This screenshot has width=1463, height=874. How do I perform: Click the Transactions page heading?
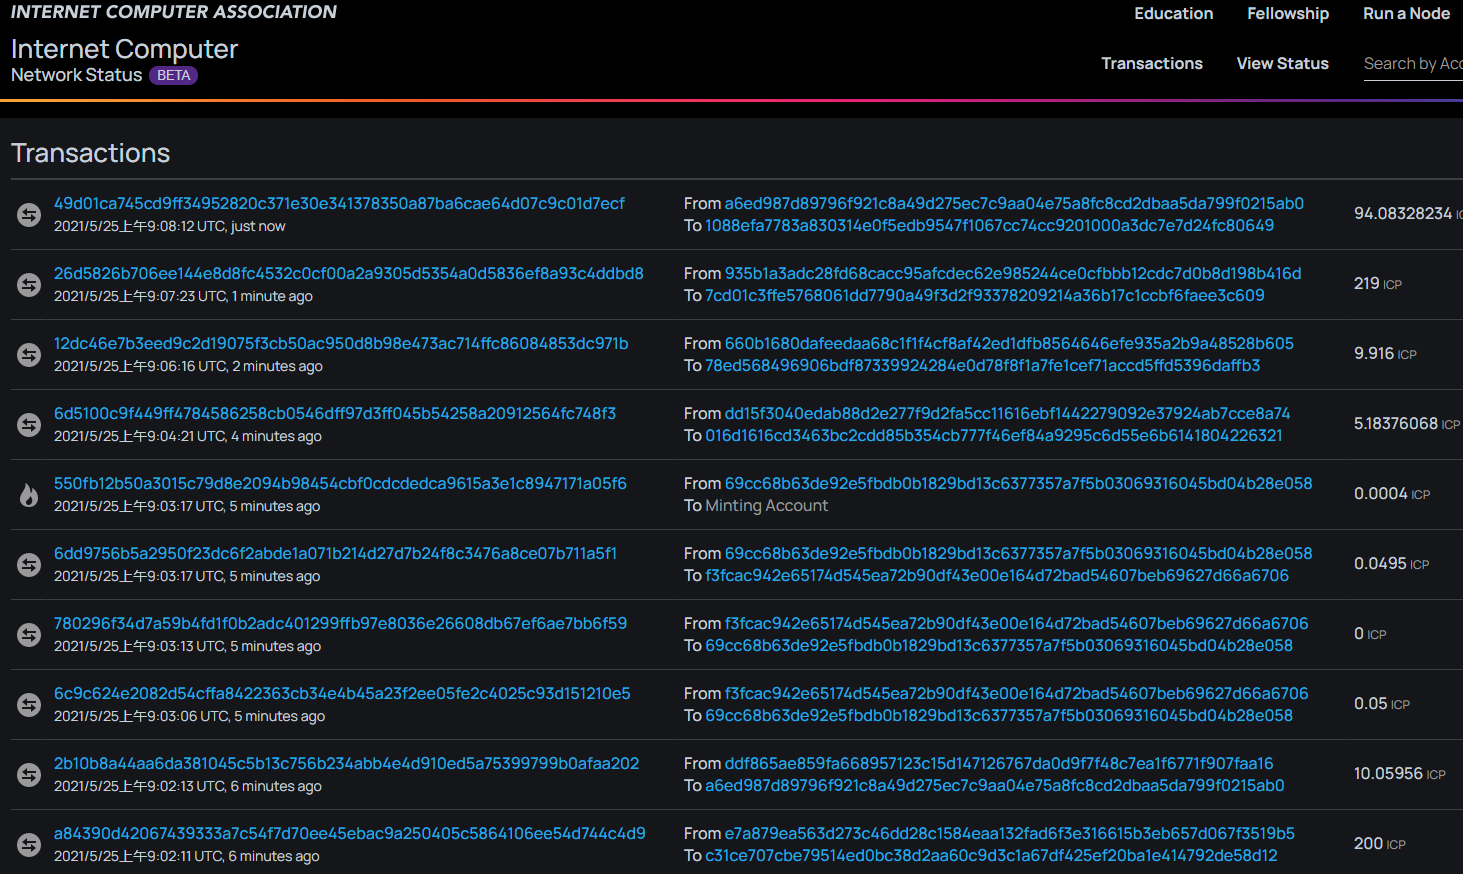90,153
